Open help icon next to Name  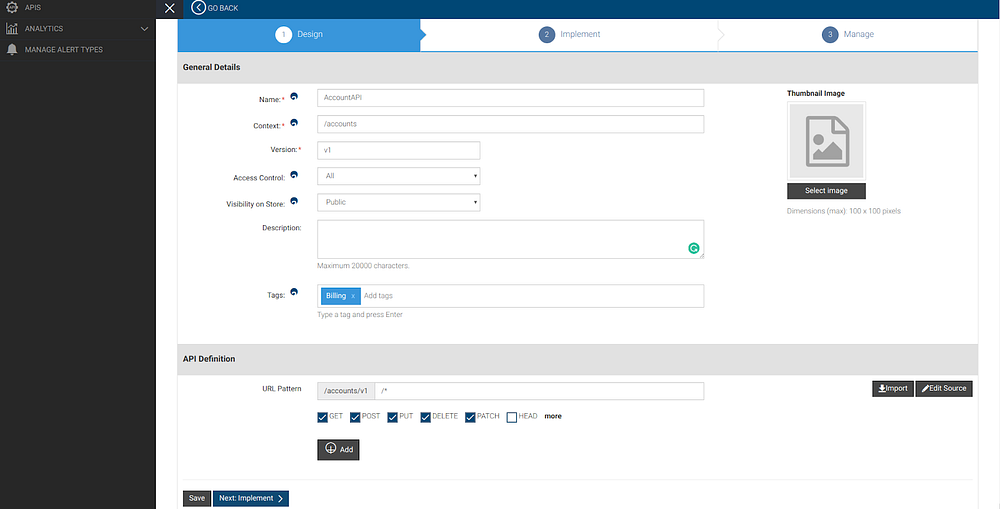click(x=294, y=96)
